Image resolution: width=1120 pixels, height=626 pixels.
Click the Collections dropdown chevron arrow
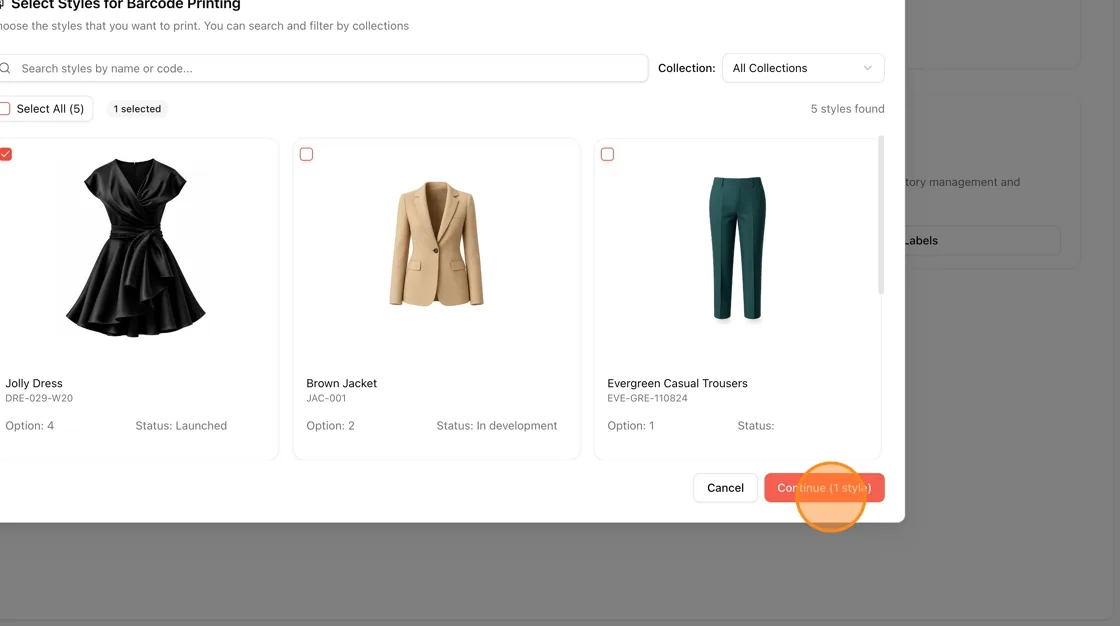[867, 68]
